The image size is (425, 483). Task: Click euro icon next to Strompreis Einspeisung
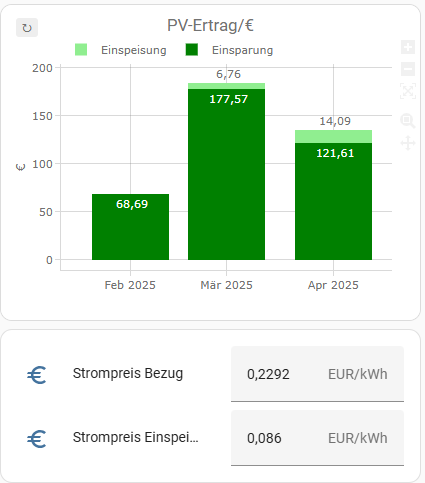click(37, 439)
